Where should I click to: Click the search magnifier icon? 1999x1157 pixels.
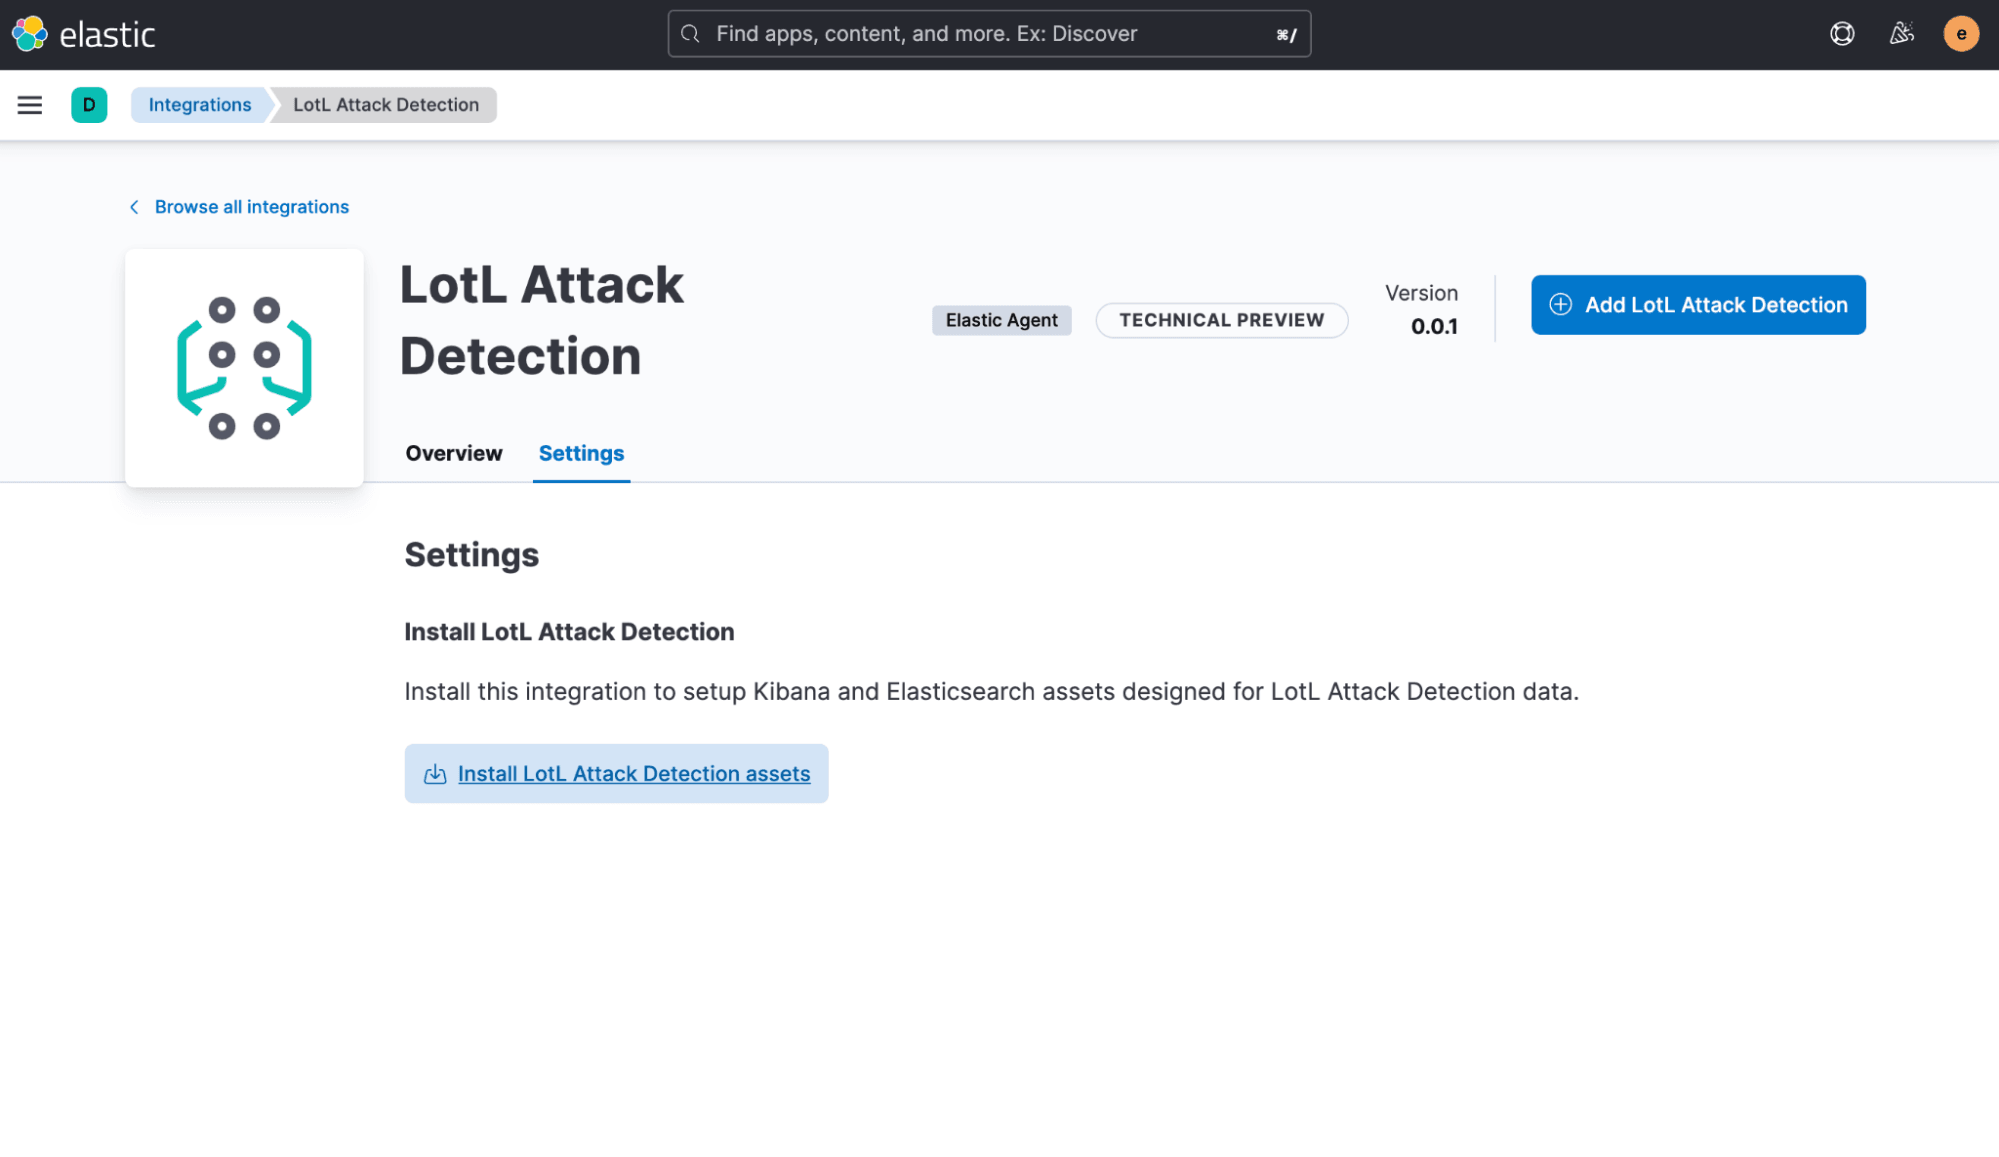point(690,33)
